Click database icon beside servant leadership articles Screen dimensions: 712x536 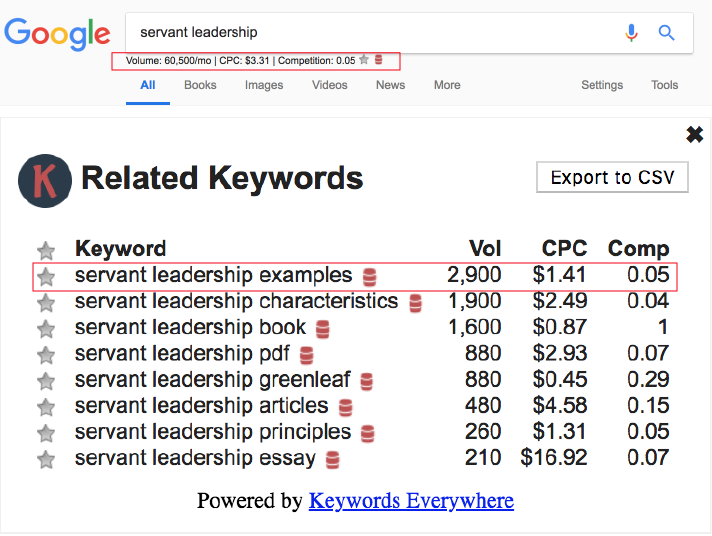coord(346,408)
